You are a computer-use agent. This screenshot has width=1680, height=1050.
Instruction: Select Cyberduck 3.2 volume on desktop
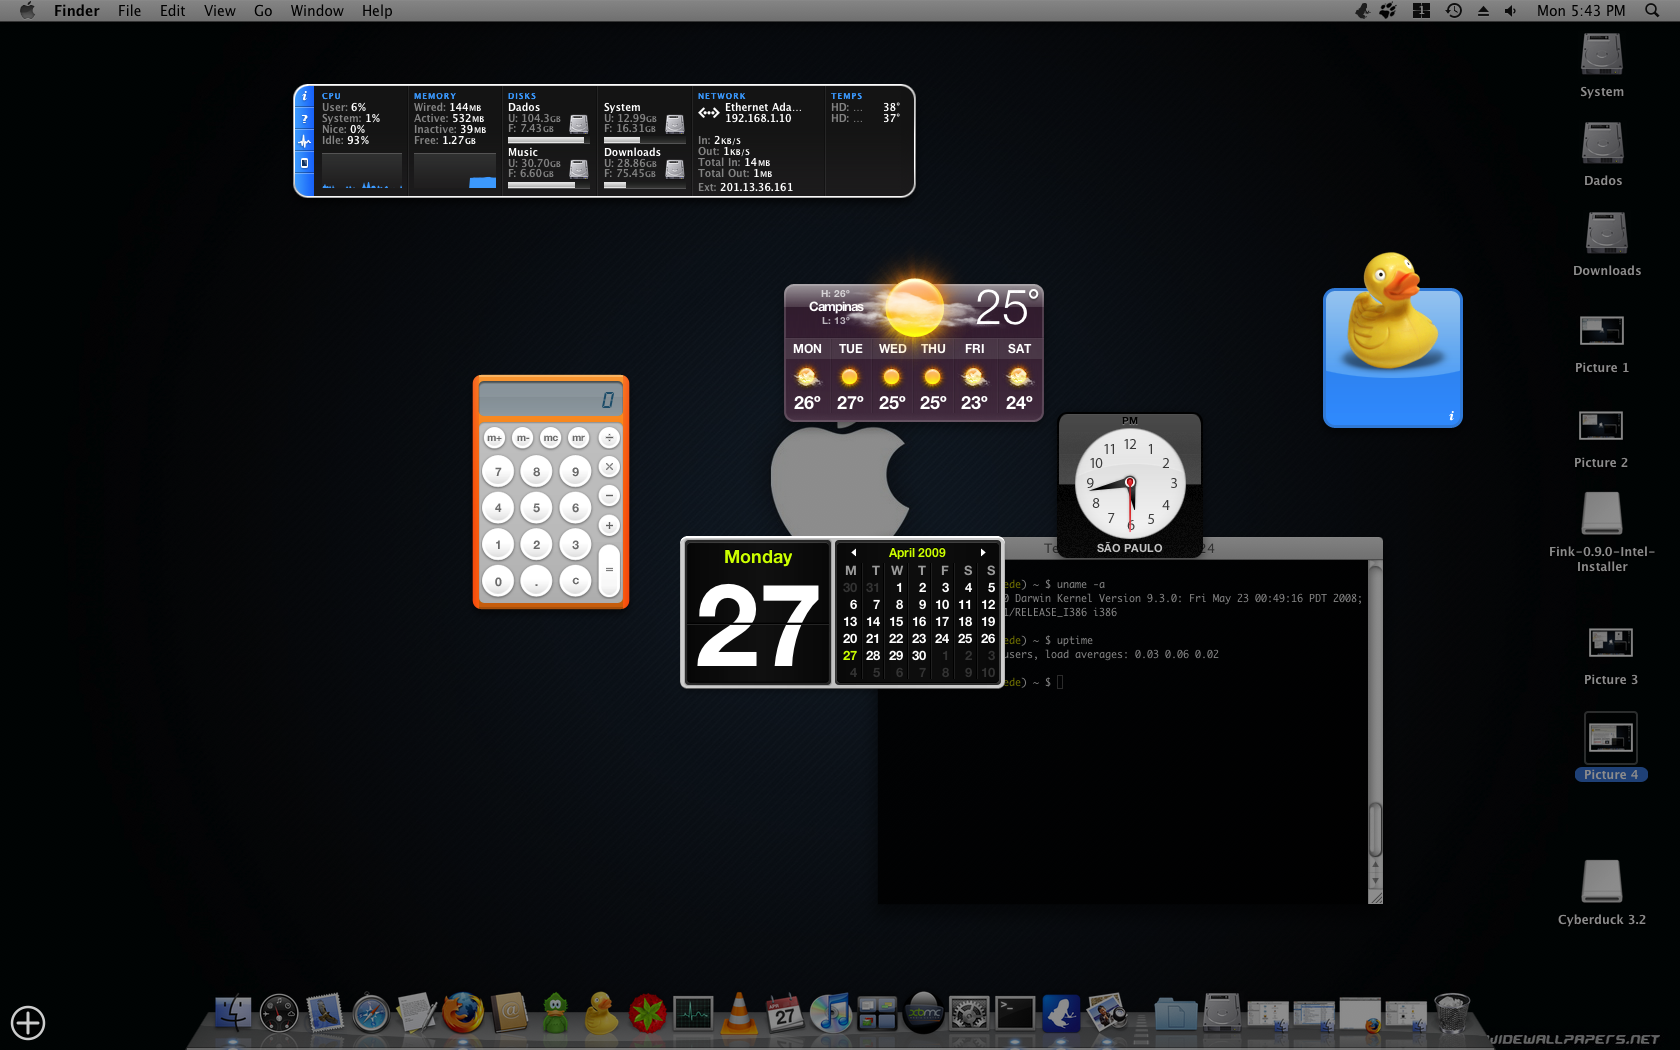coord(1602,893)
